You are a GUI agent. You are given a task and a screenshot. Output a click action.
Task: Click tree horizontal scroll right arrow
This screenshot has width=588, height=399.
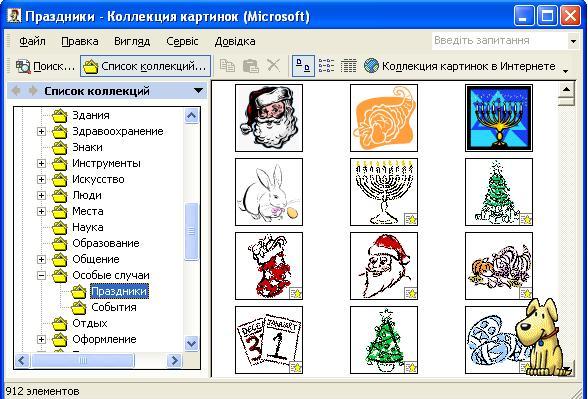pos(174,361)
